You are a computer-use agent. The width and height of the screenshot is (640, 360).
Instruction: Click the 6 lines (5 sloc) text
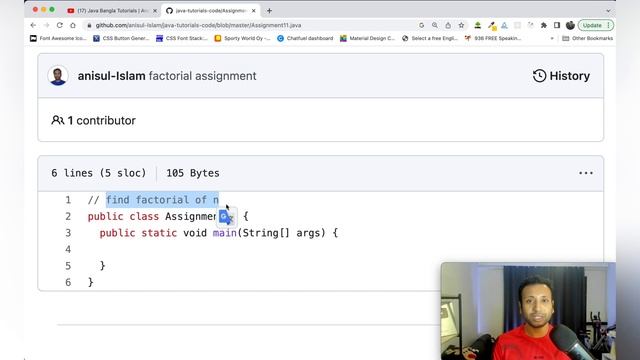coord(99,173)
